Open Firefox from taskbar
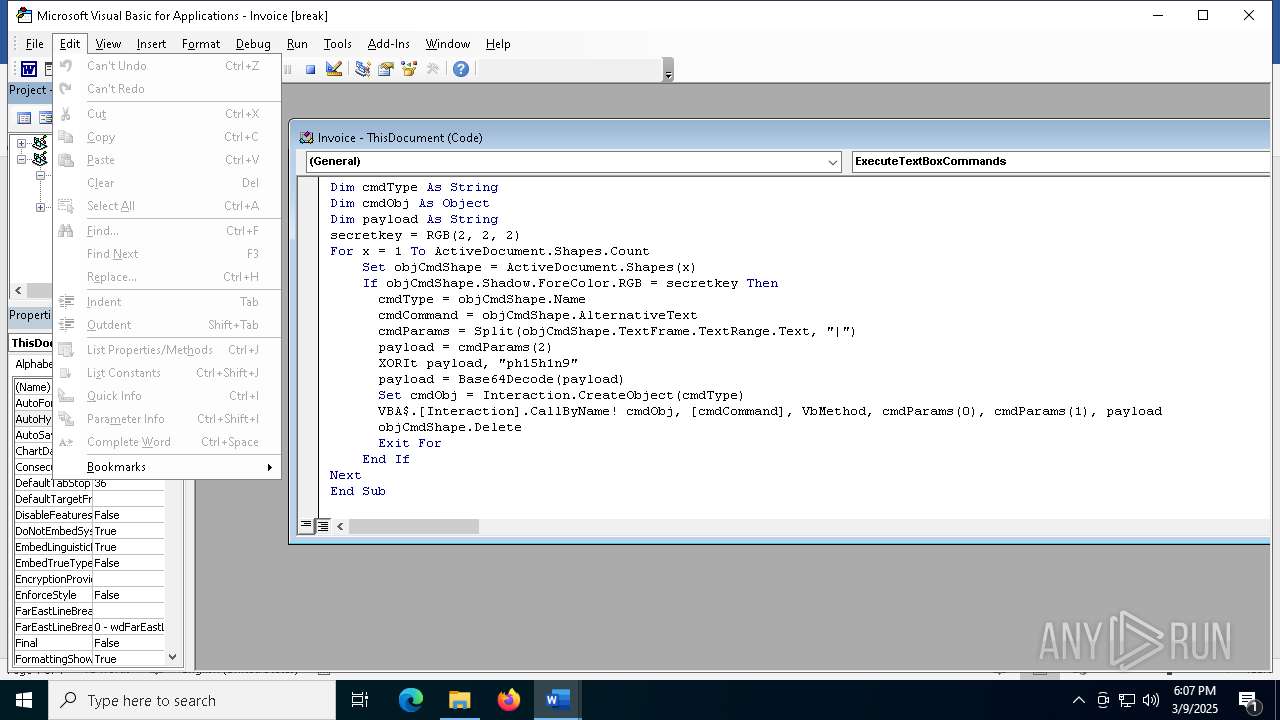The width and height of the screenshot is (1280, 720). tap(509, 700)
